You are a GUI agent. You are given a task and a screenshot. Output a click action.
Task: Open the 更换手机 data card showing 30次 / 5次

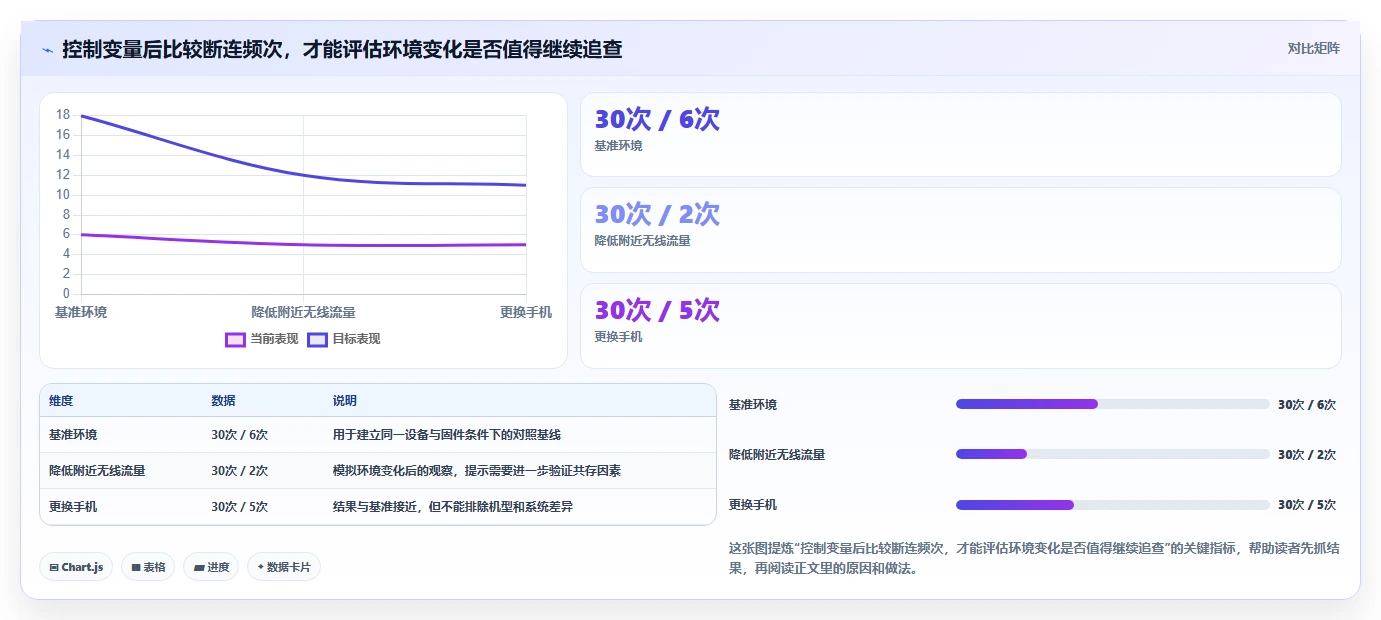point(960,326)
